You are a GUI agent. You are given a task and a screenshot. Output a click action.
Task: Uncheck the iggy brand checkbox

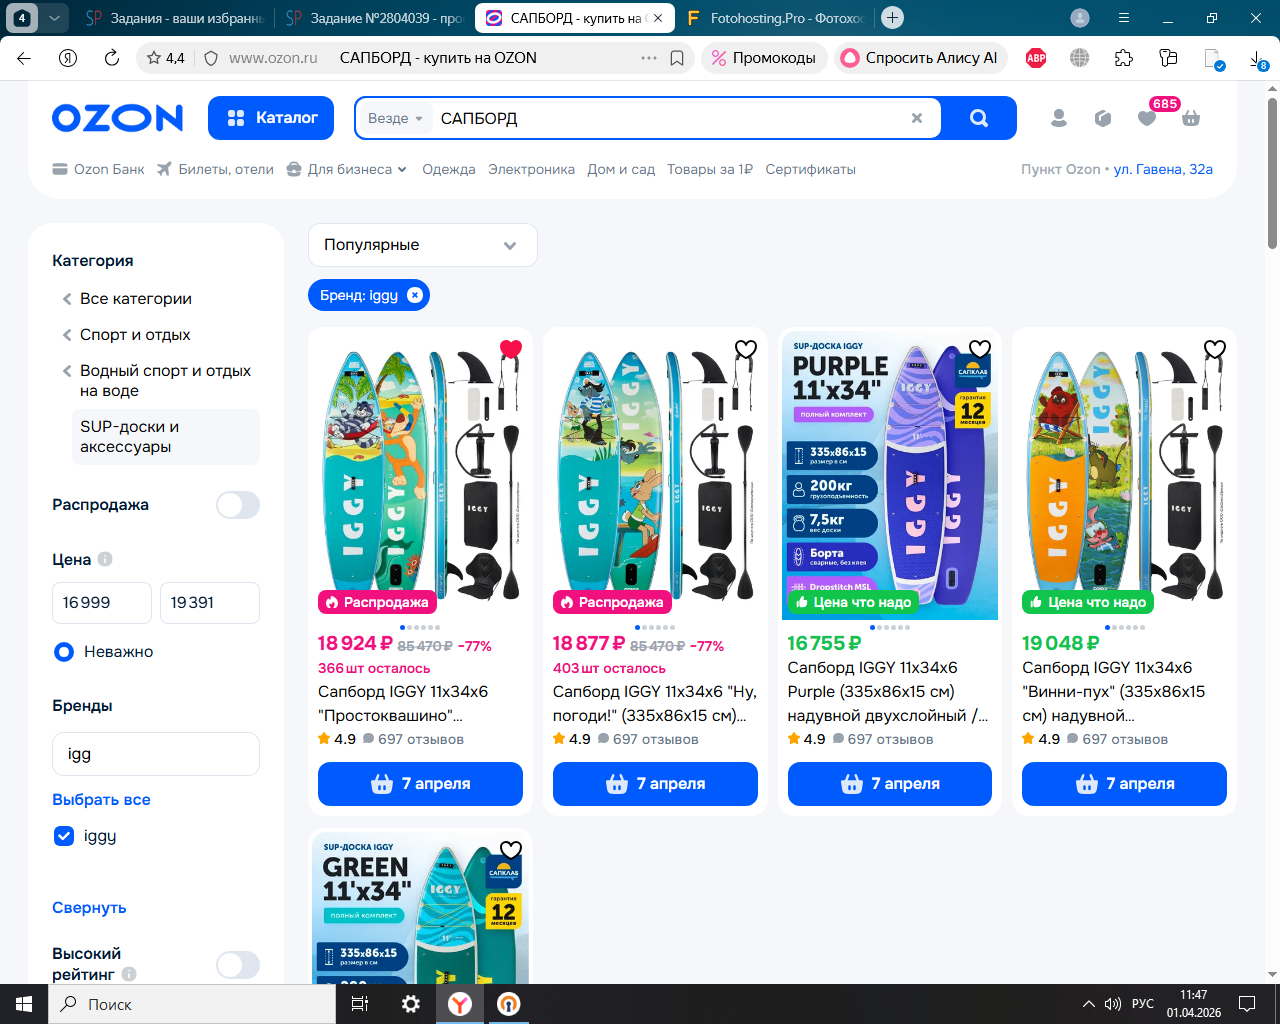[64, 836]
